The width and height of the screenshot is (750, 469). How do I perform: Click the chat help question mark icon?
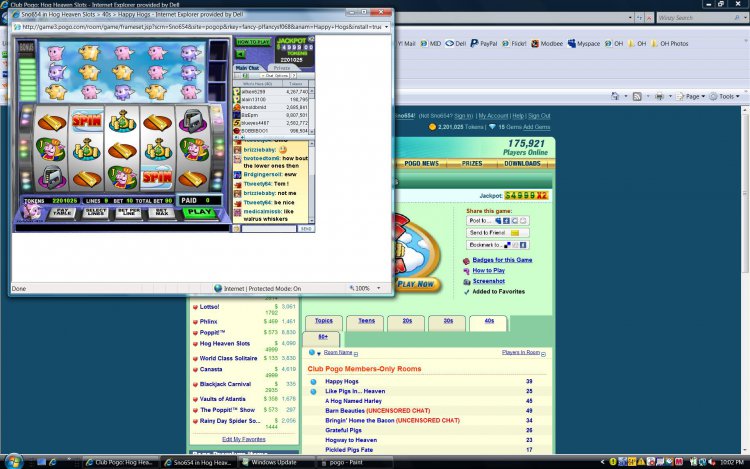[294, 76]
